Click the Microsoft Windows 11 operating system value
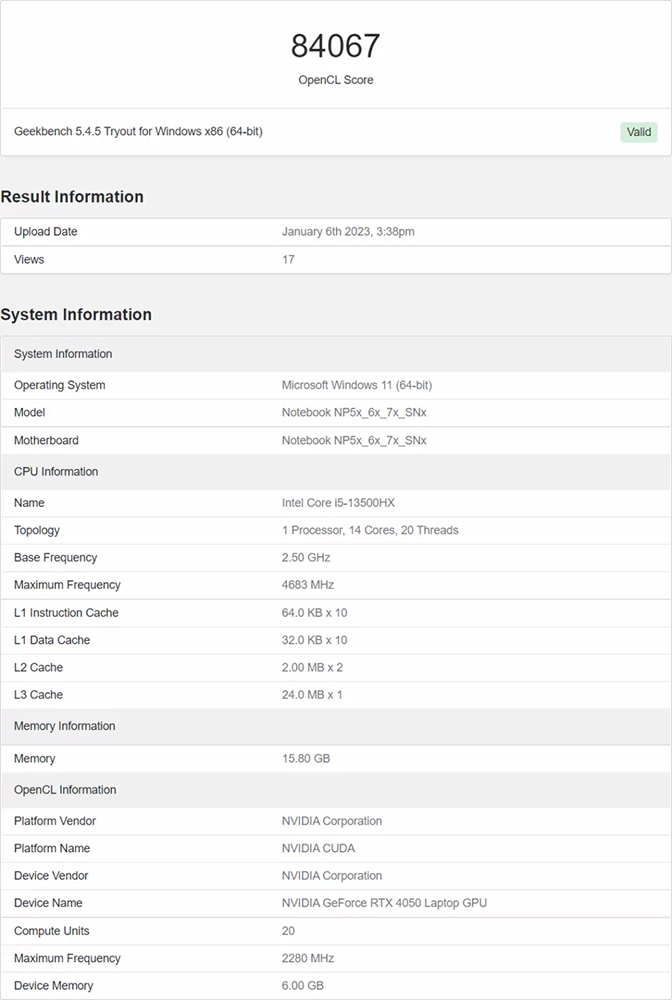Viewport: 672px width, 1000px height. 357,385
